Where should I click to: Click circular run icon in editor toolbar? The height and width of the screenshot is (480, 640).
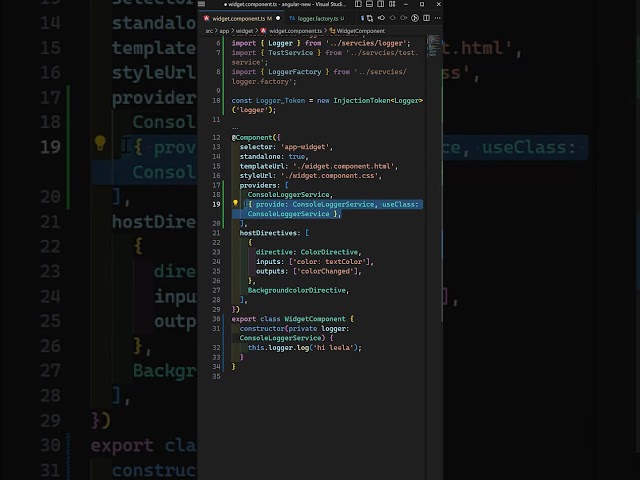point(415,18)
